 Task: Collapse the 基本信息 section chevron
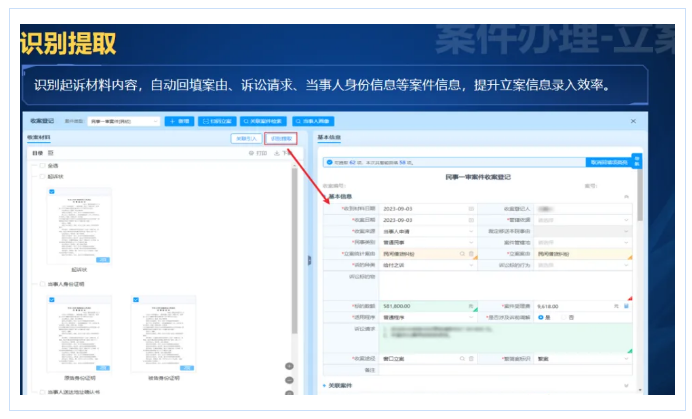[627, 197]
